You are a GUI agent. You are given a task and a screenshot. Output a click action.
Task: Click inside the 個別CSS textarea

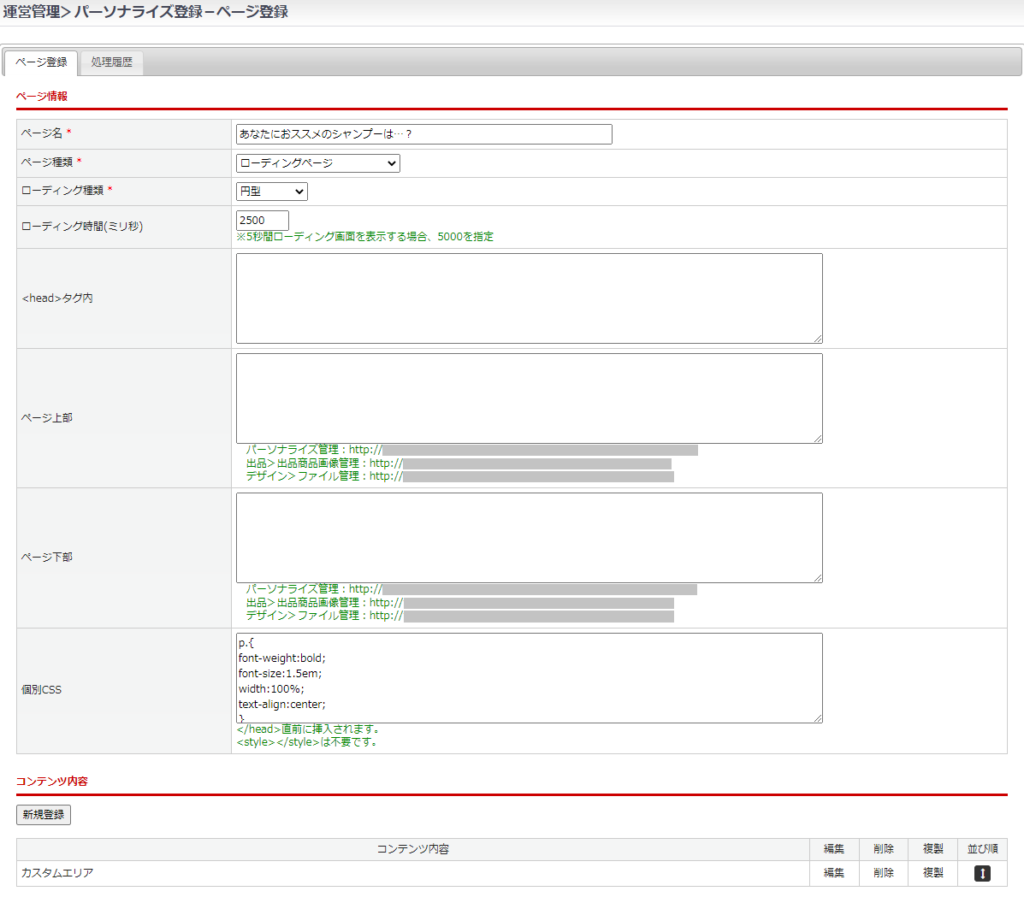[529, 677]
